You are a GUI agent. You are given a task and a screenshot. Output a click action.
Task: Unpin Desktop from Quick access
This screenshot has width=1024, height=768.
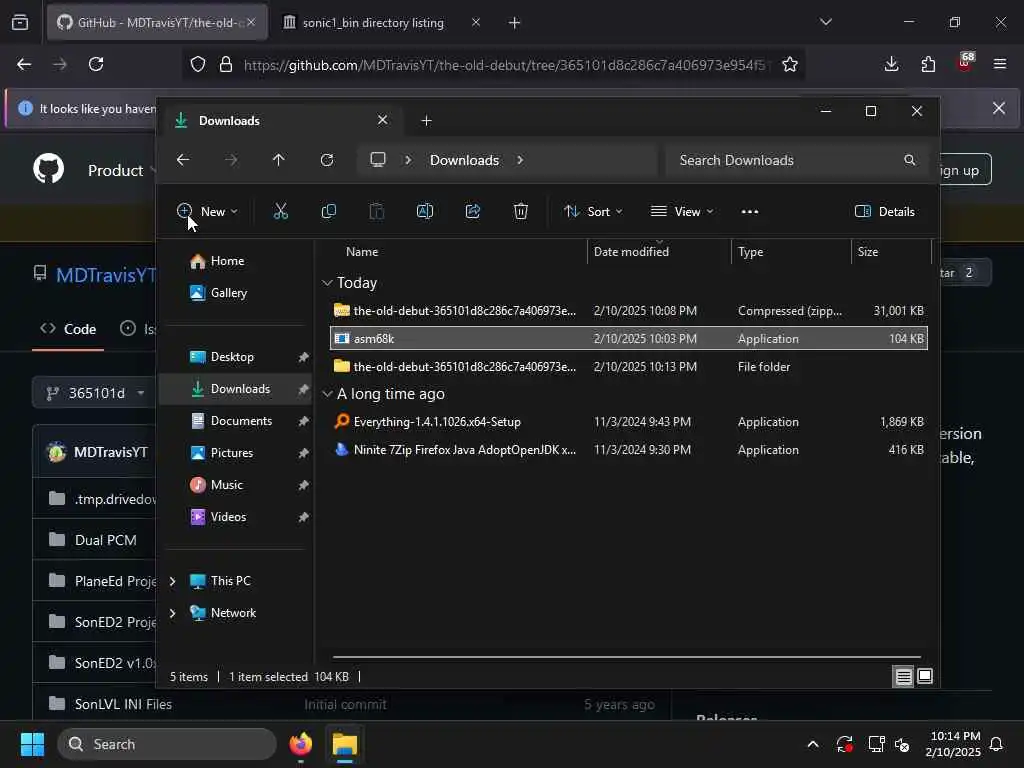[303, 357]
